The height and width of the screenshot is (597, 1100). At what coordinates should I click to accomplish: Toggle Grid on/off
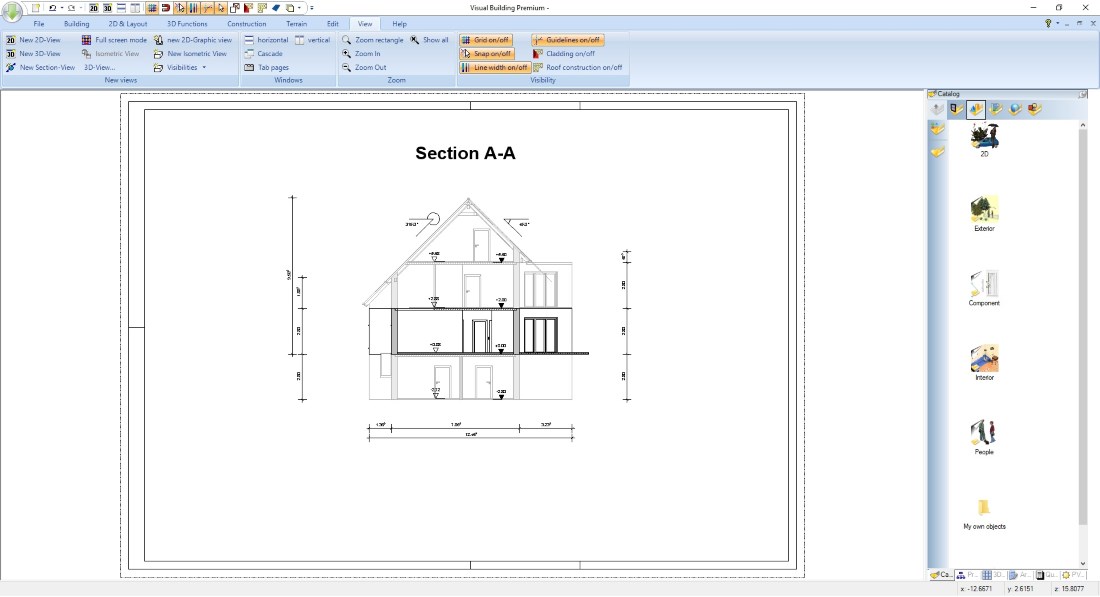coord(486,40)
